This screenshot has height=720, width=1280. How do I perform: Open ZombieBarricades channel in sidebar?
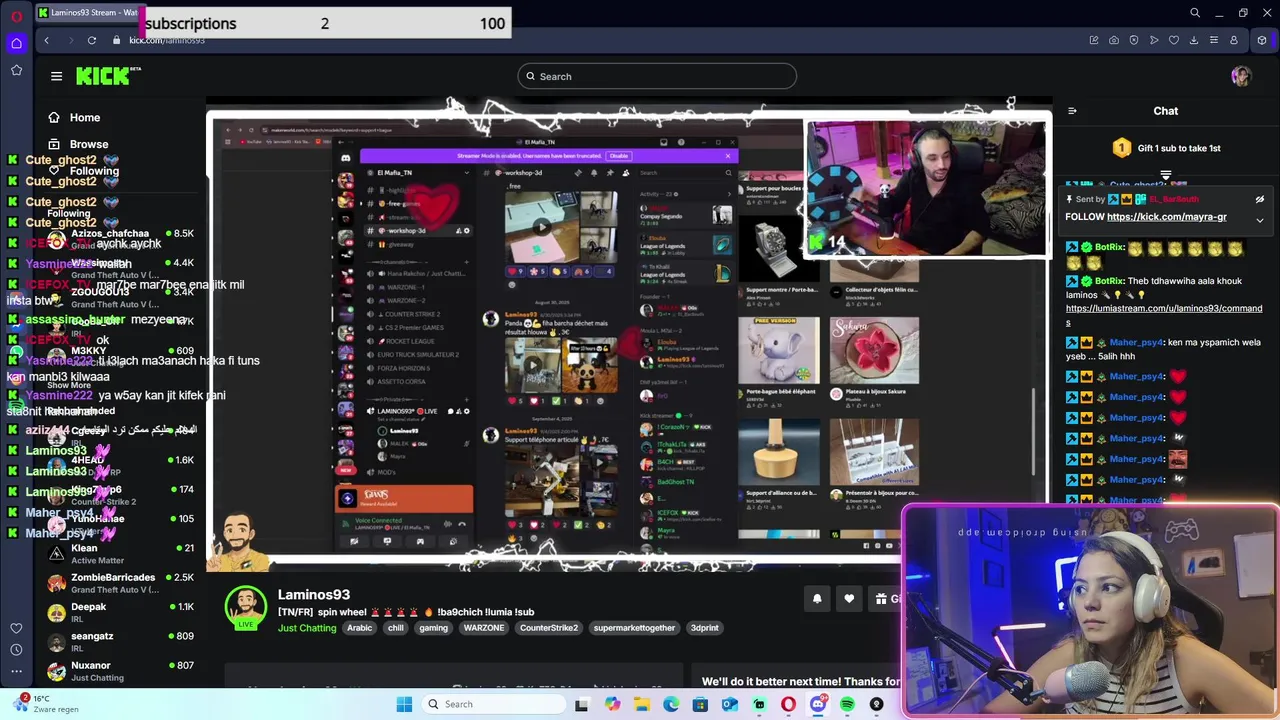coord(120,583)
